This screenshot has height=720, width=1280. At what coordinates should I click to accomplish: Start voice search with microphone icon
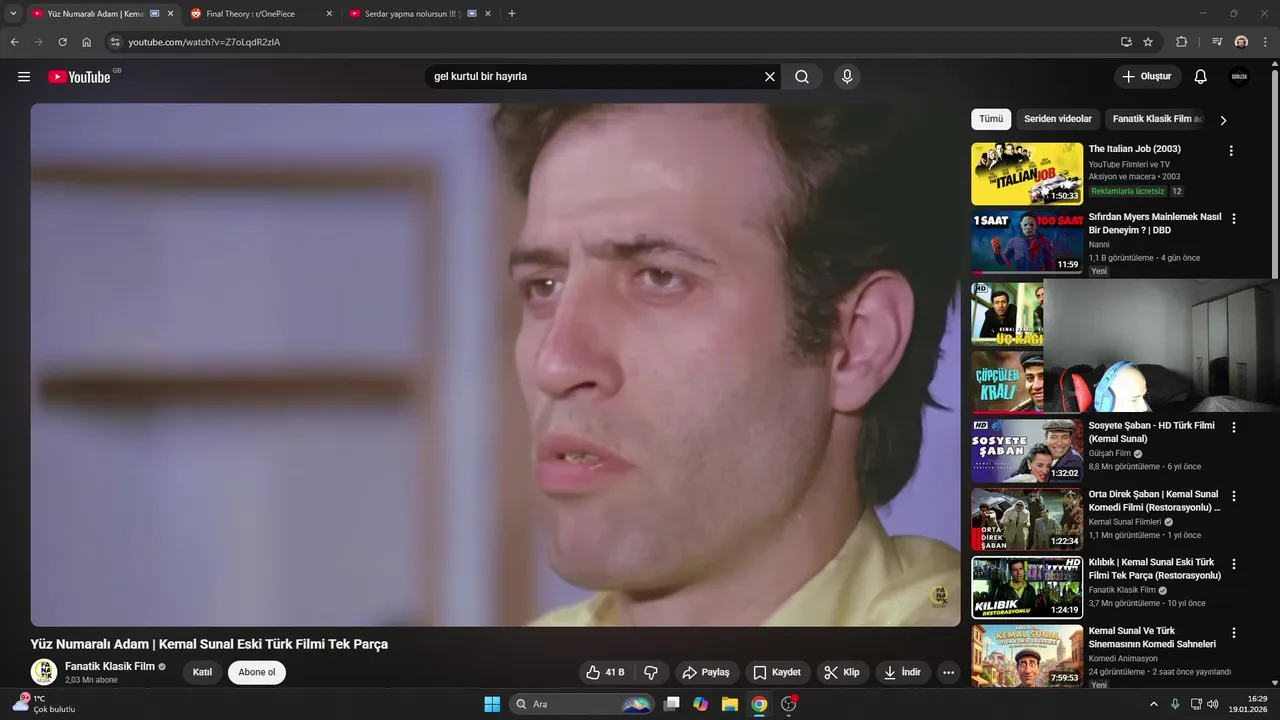click(x=847, y=77)
